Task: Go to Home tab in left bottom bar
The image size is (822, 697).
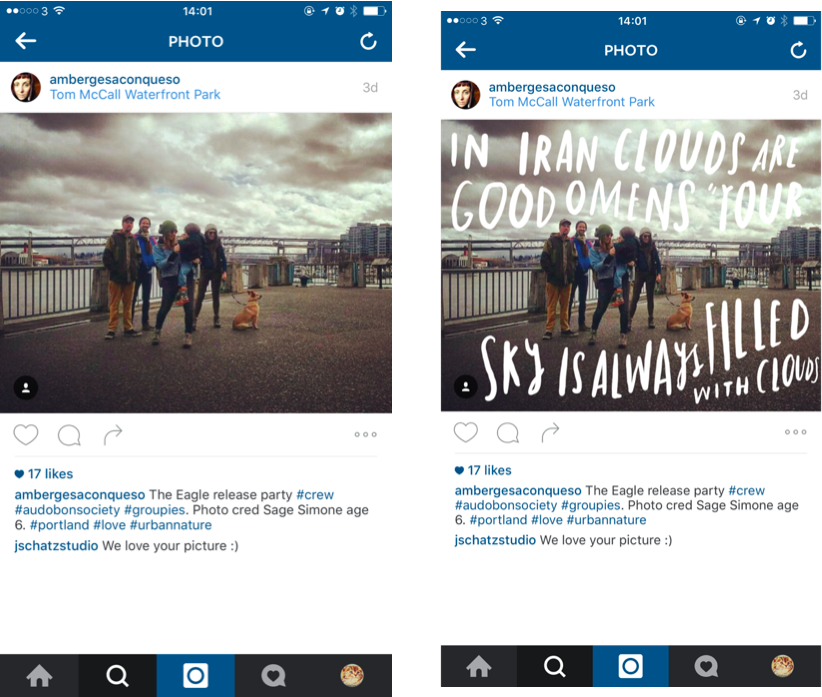Action: (39, 676)
